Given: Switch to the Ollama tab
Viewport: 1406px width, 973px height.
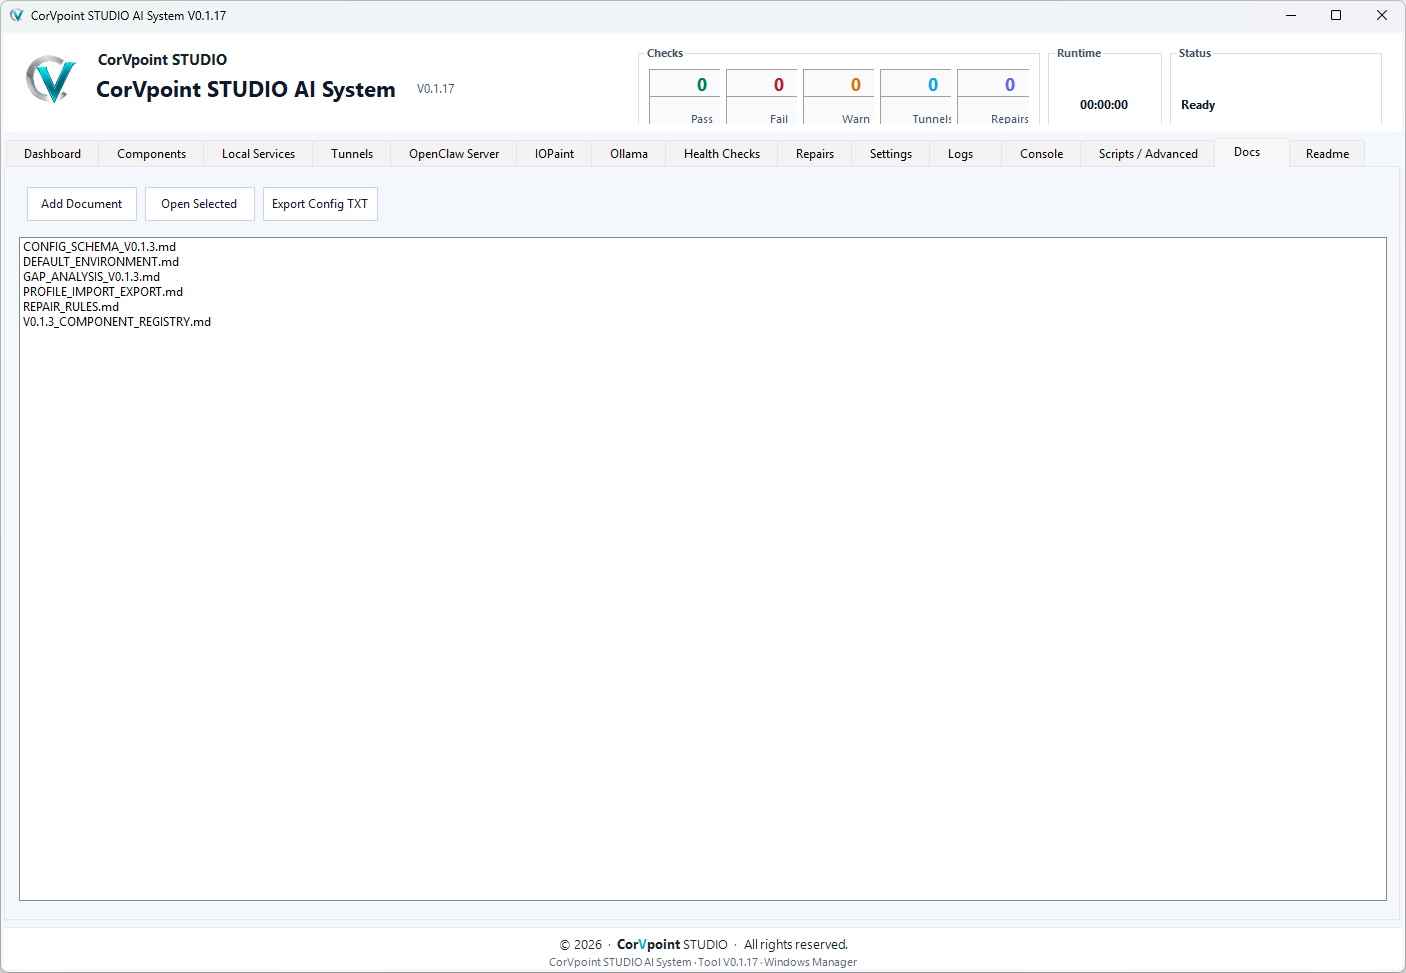Looking at the screenshot, I should click(629, 154).
